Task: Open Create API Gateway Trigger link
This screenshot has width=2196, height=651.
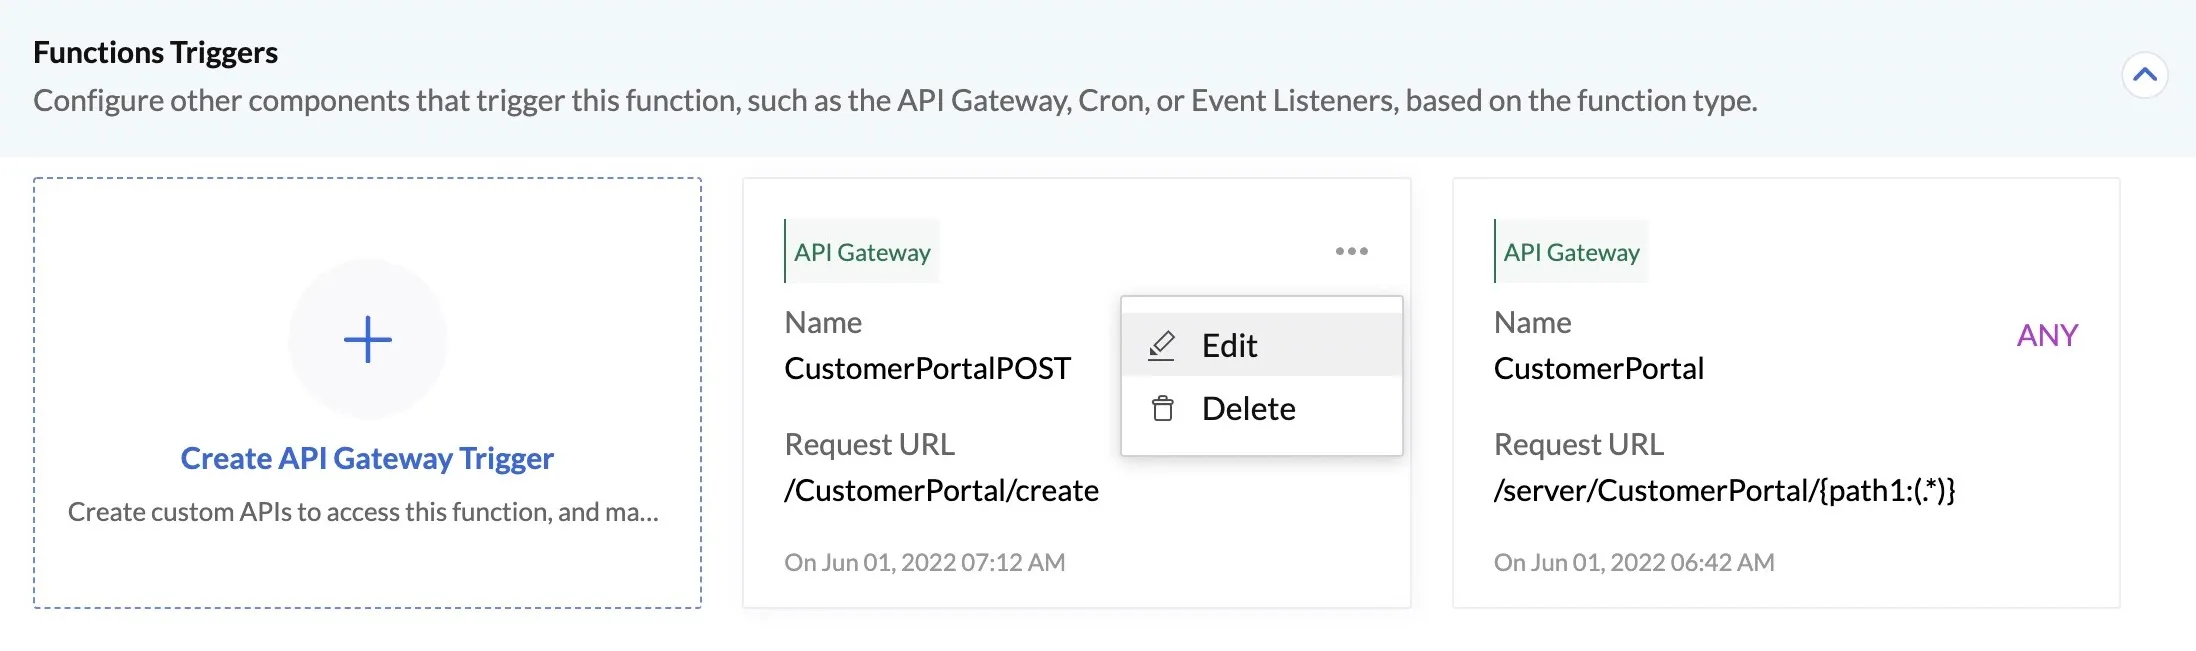Action: (x=367, y=458)
